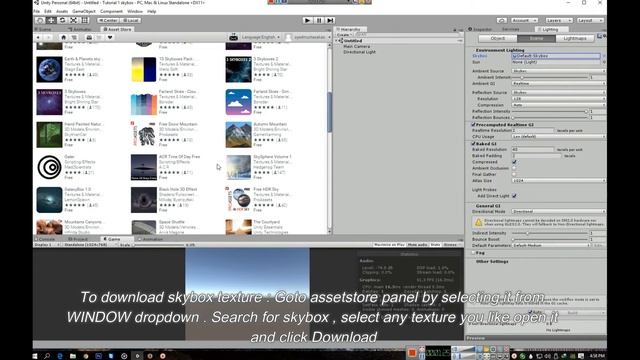Open Asset Store wishlist heart icon
The height and width of the screenshot is (360, 640).
click(x=110, y=37)
